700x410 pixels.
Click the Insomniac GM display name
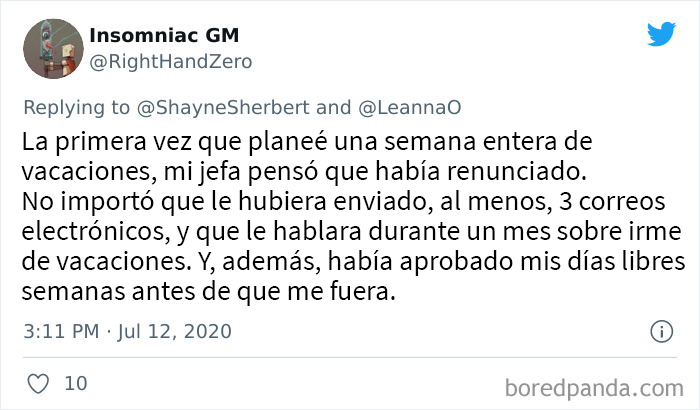point(164,35)
